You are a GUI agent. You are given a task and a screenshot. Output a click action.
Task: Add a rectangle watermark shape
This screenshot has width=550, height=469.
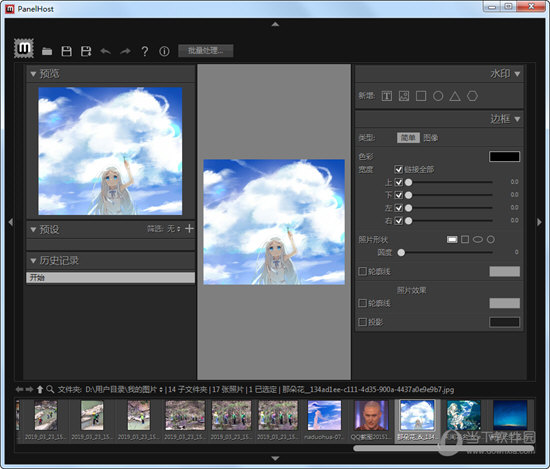(x=421, y=96)
